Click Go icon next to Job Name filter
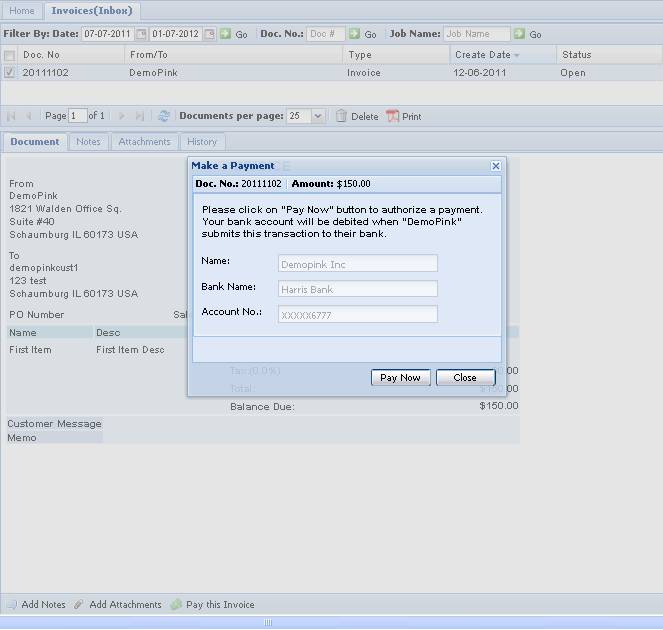The height and width of the screenshot is (630, 663). coord(520,34)
